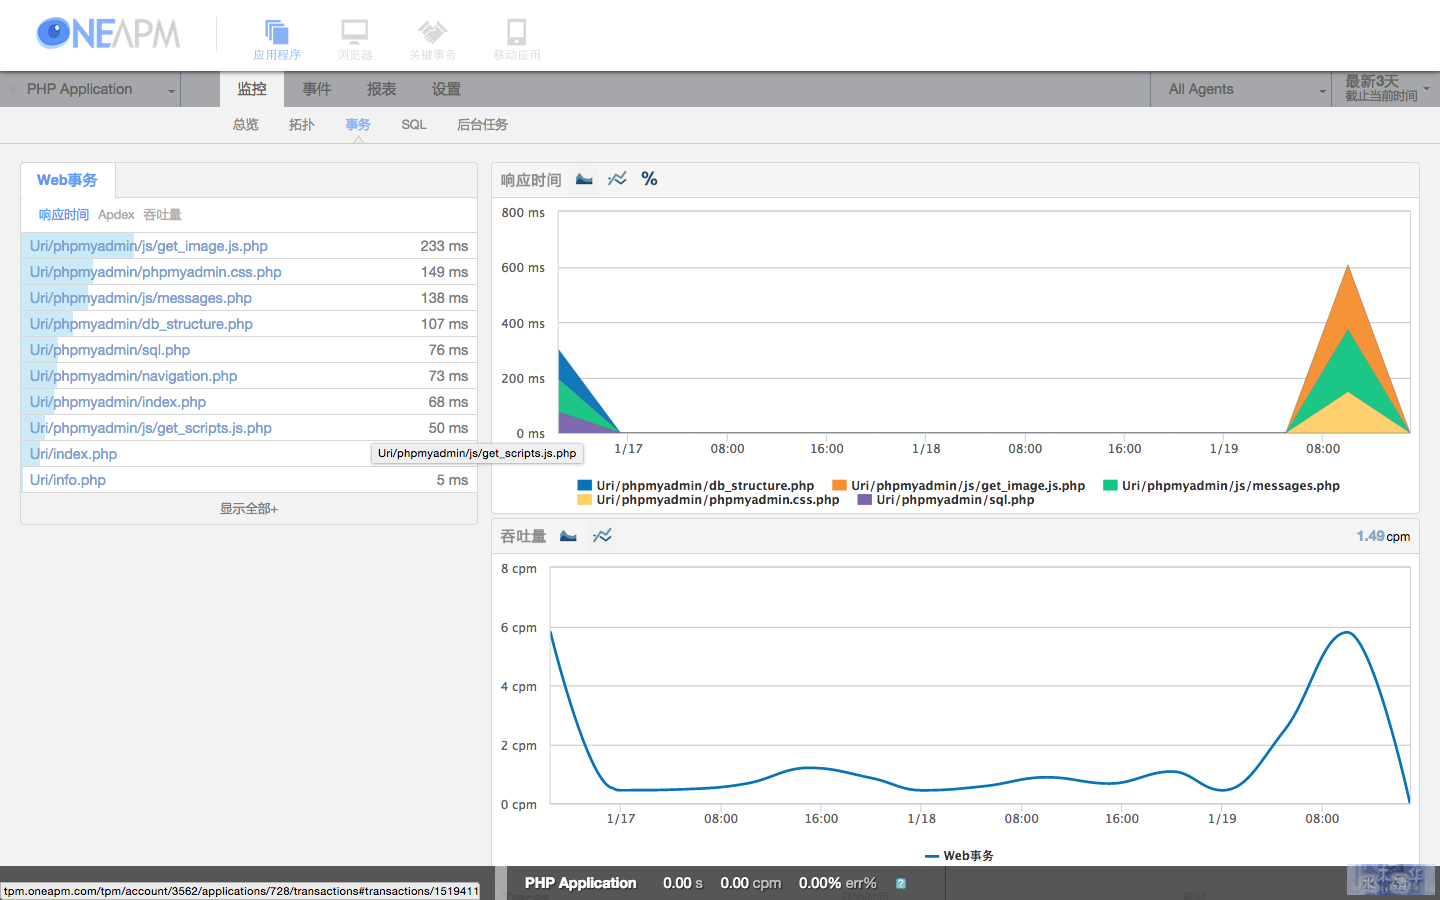
Task: Open the OneAPM logo home link
Action: click(x=108, y=33)
